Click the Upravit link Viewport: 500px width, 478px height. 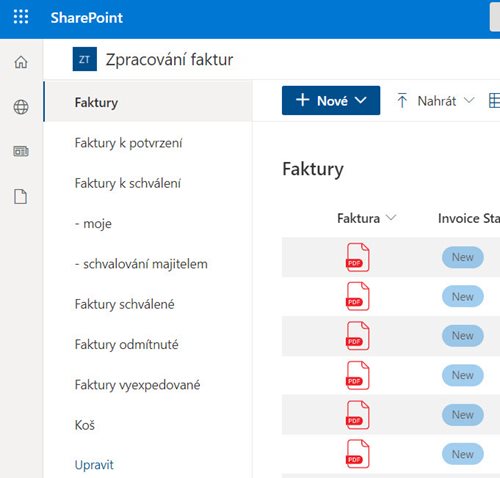[94, 465]
